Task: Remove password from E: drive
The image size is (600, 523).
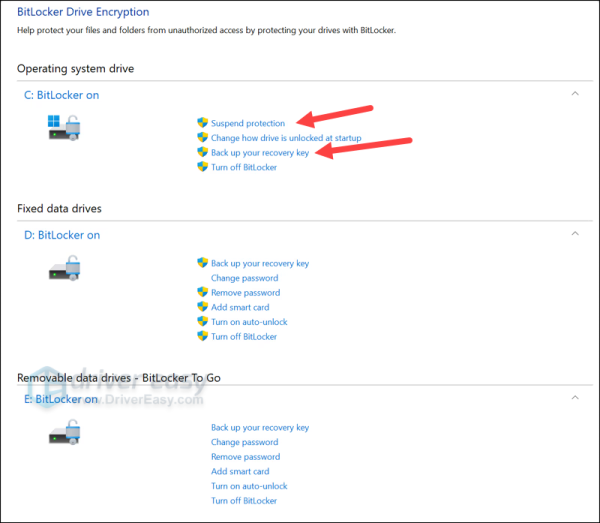Action: (245, 457)
